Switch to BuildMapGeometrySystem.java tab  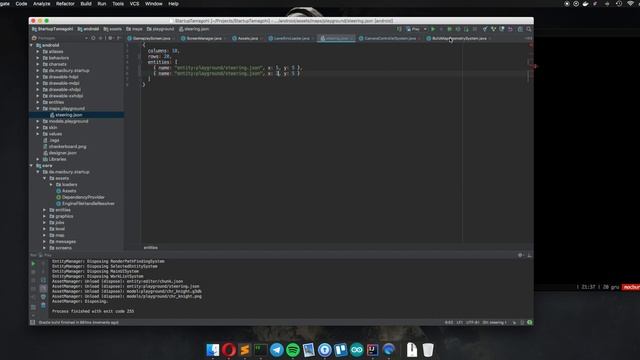459,38
